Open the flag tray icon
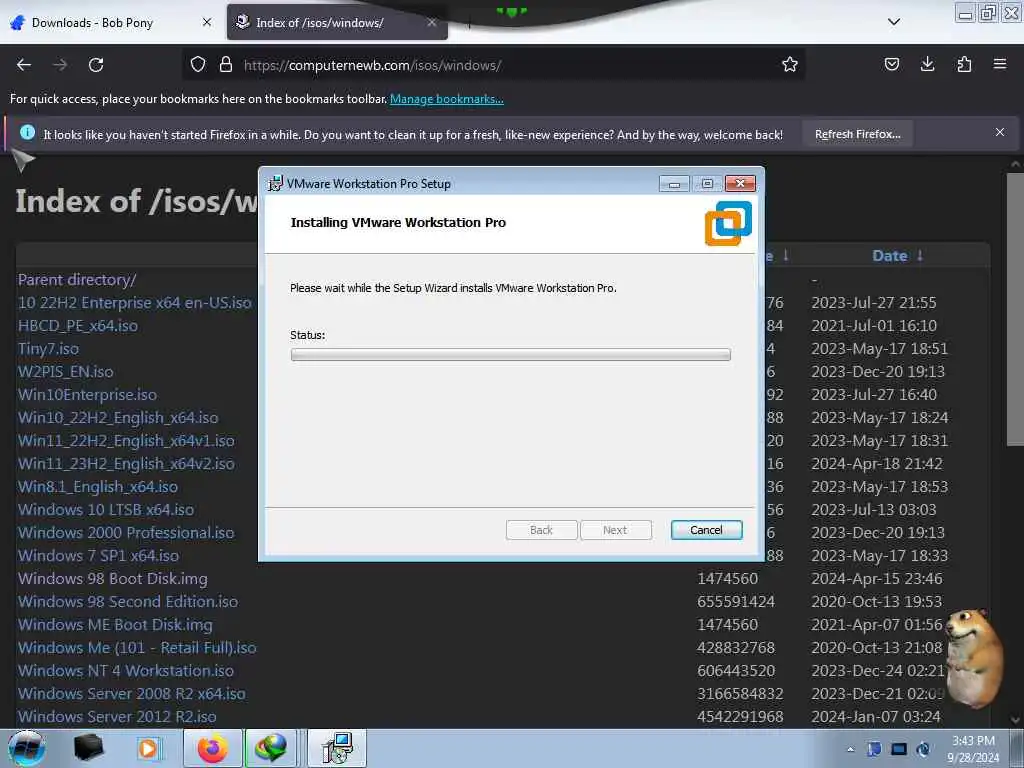1024x768 pixels. pyautogui.click(x=874, y=749)
